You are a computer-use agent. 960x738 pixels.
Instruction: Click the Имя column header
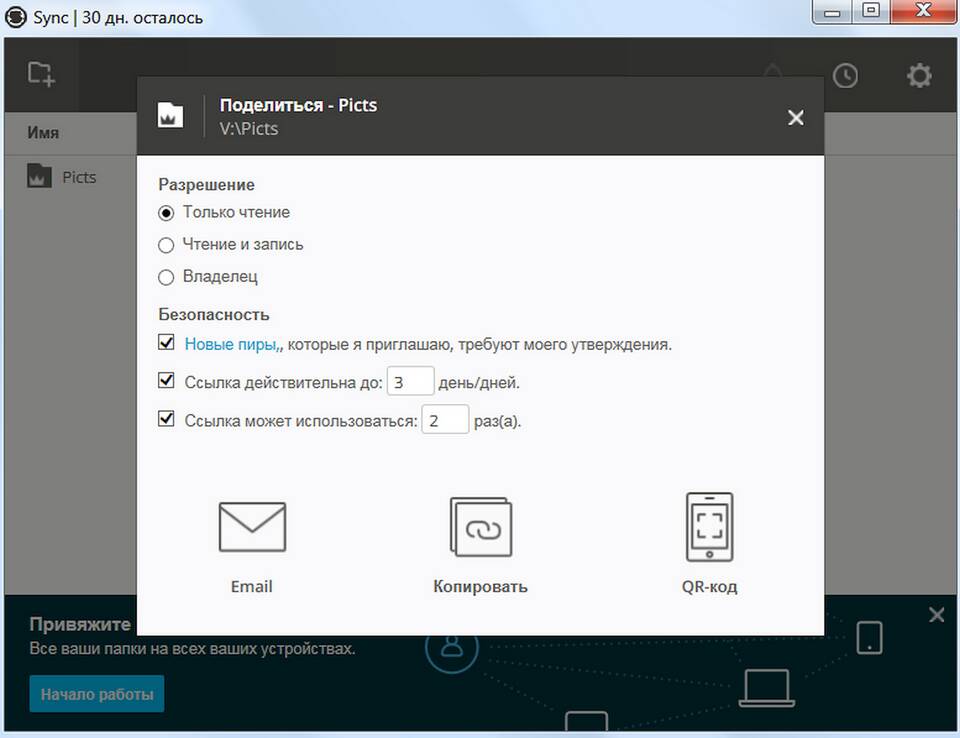tap(43, 132)
